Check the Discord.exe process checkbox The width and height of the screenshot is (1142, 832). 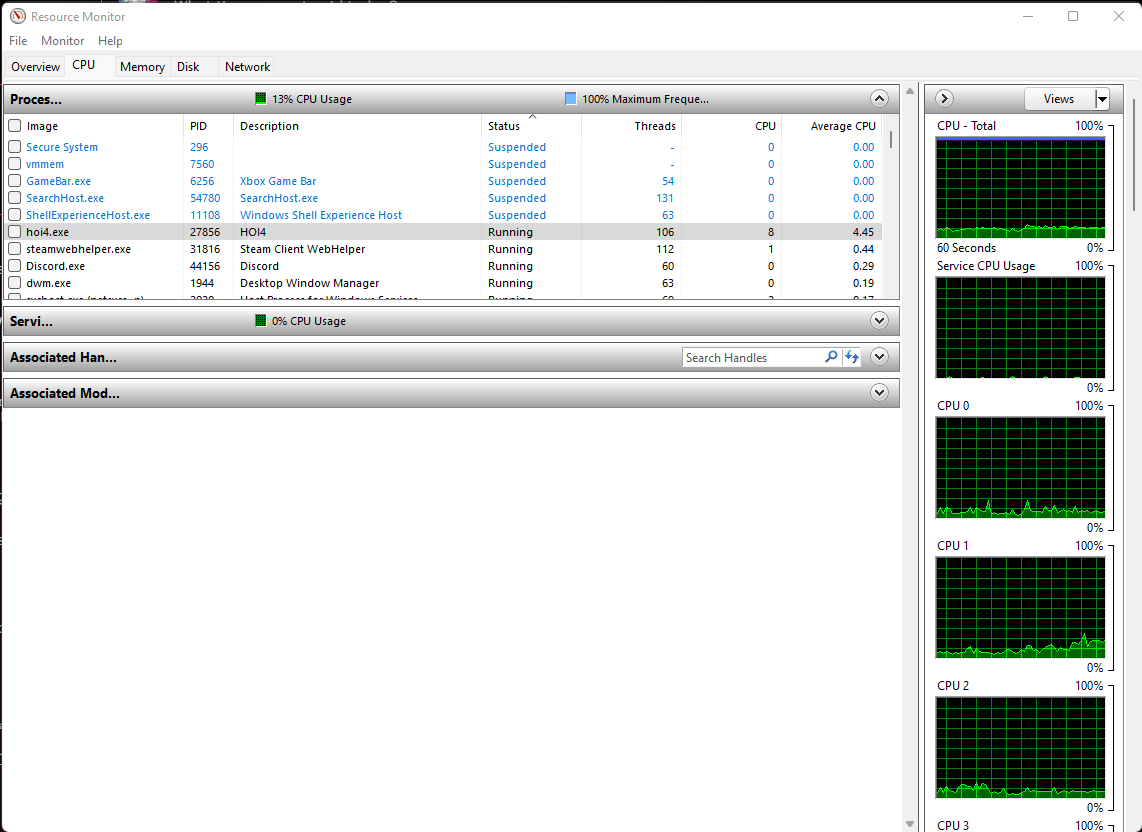point(15,266)
